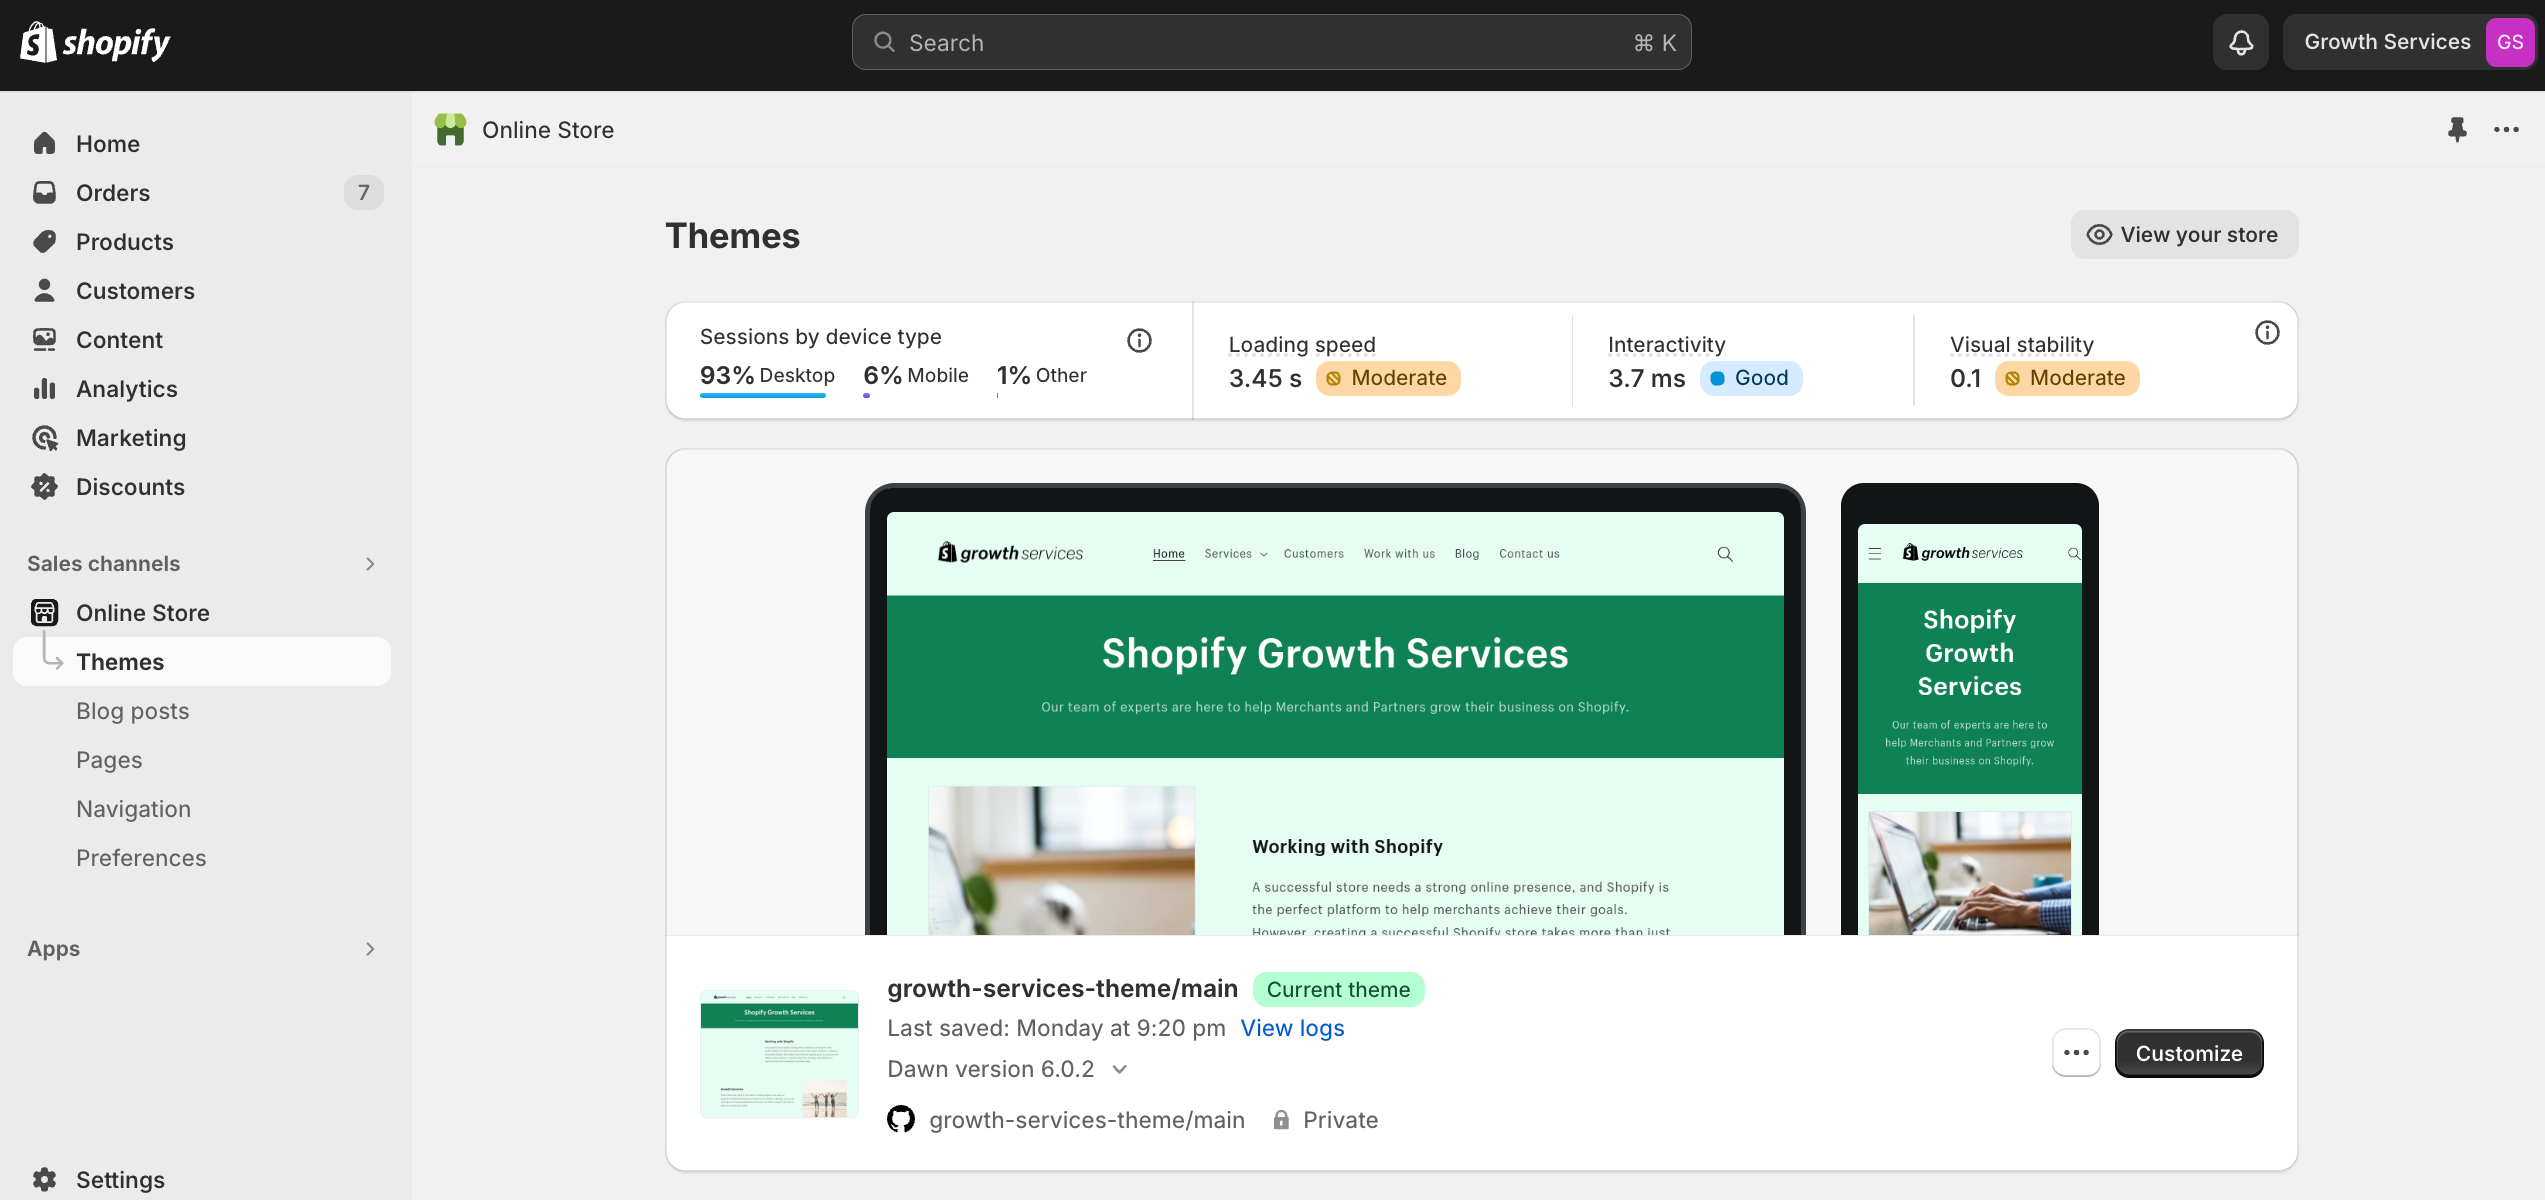This screenshot has height=1200, width=2545.
Task: Click the Visual stability Moderate badge
Action: click(2066, 377)
